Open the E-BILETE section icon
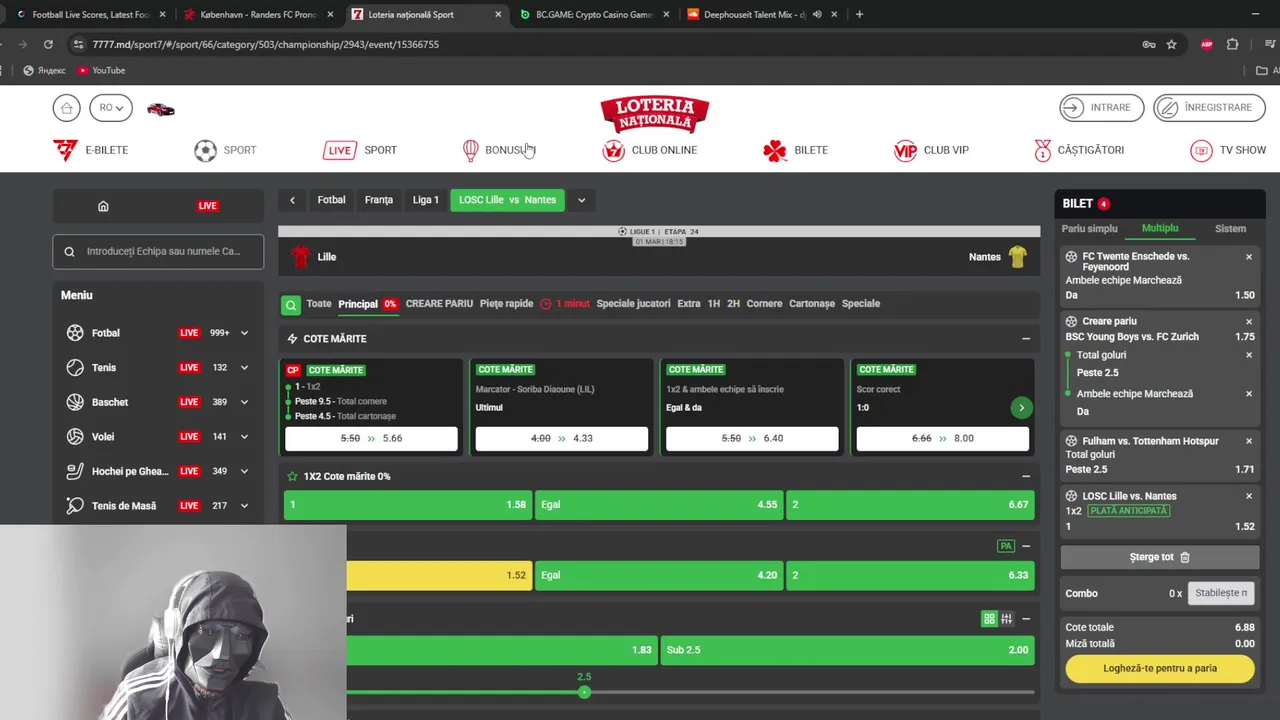Screen dimensions: 1280x720 point(65,150)
